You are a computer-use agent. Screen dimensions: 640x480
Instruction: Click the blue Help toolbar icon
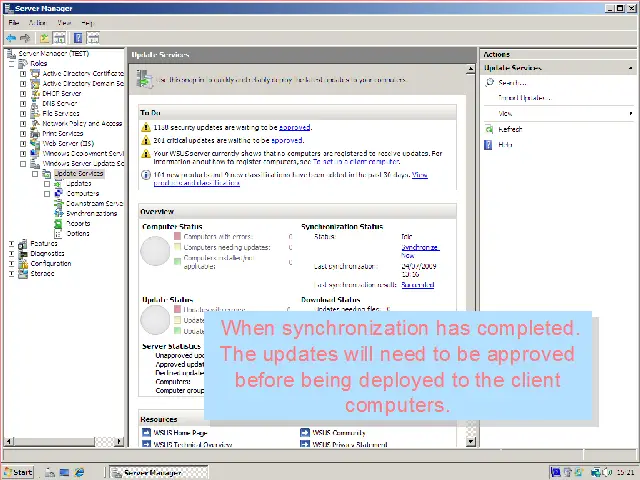pyautogui.click(x=78, y=38)
